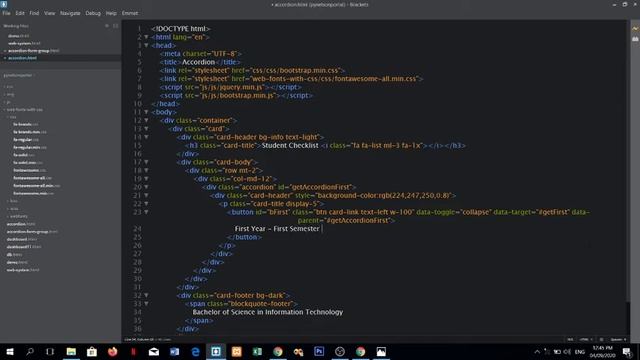The image size is (640, 360).
Task: Select web-system.html in Working Files
Action: pyautogui.click(x=24, y=43)
